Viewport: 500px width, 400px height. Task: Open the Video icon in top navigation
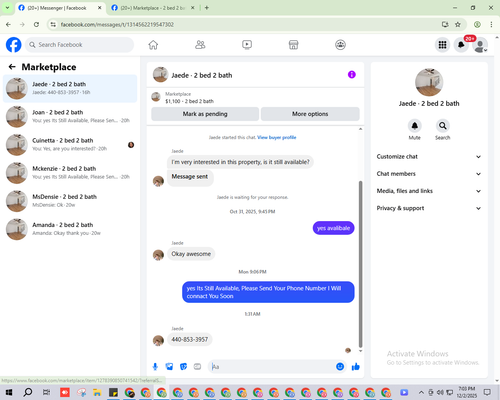(247, 45)
